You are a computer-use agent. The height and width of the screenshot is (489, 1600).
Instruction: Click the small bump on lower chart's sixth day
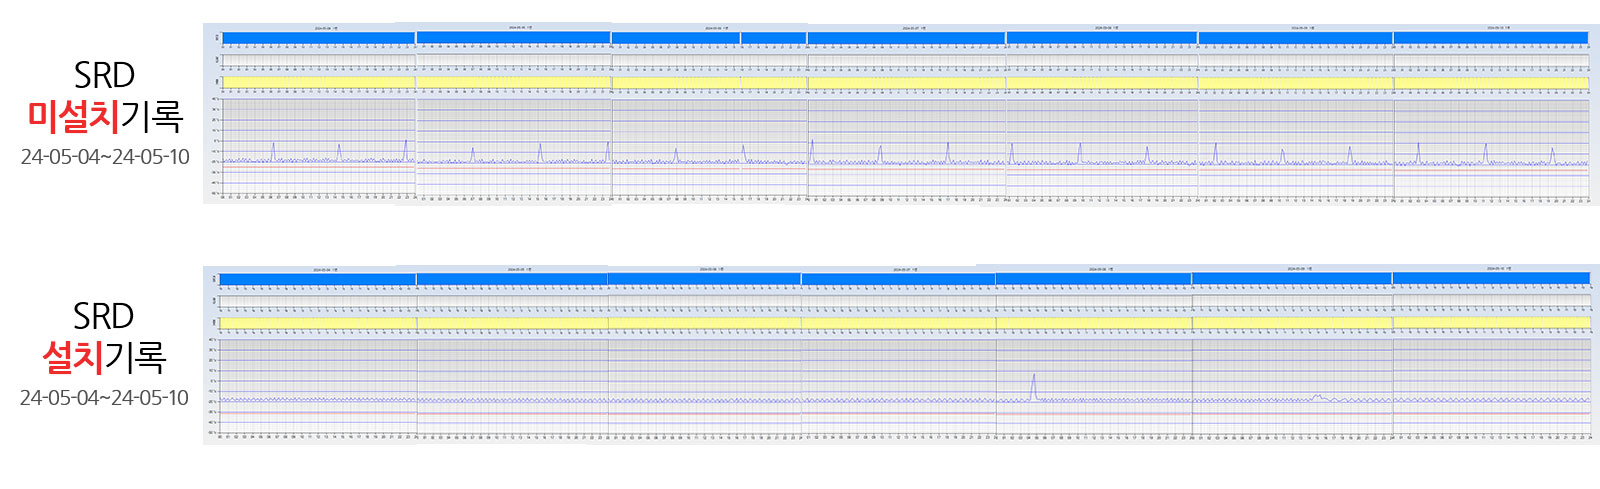point(1318,396)
